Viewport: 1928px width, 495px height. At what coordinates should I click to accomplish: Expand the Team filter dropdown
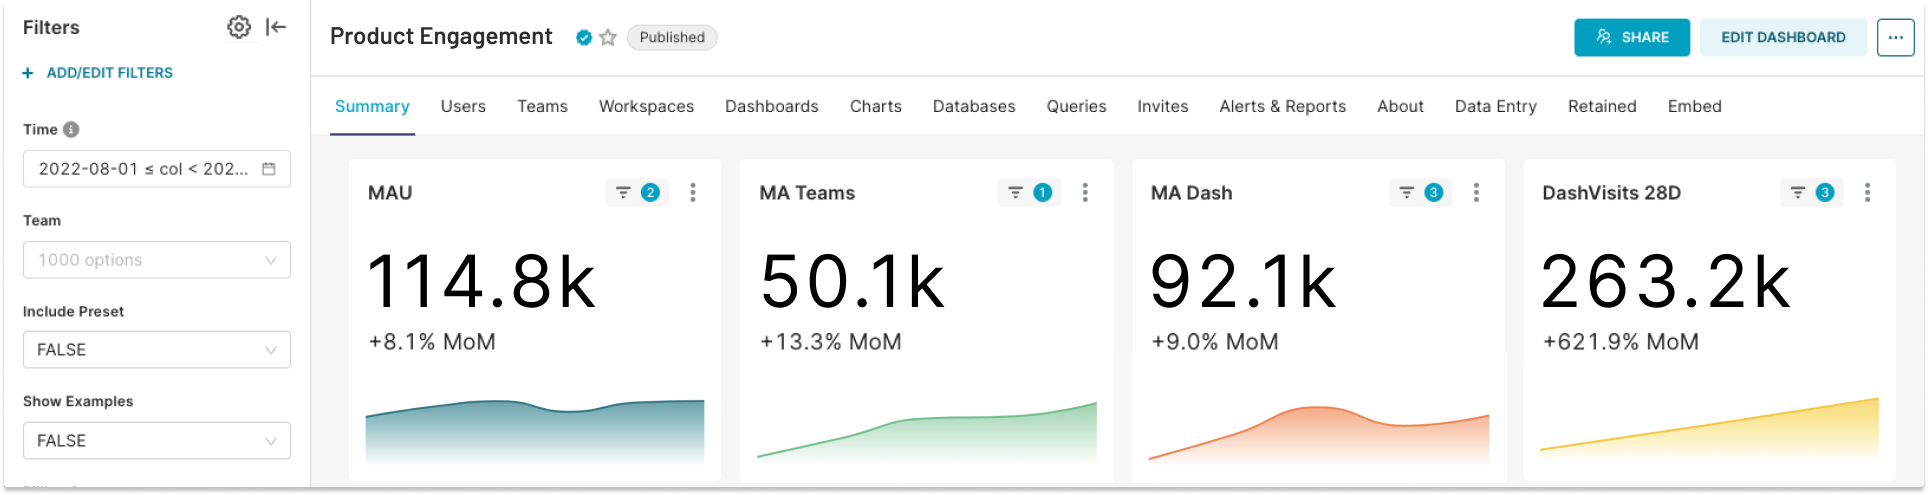coord(157,260)
